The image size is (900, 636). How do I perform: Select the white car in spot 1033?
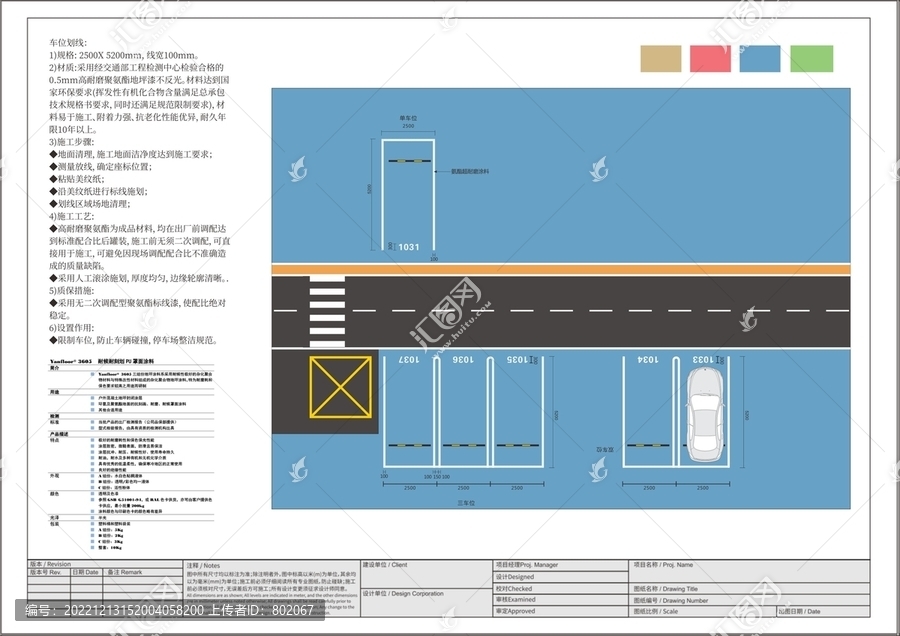705,414
